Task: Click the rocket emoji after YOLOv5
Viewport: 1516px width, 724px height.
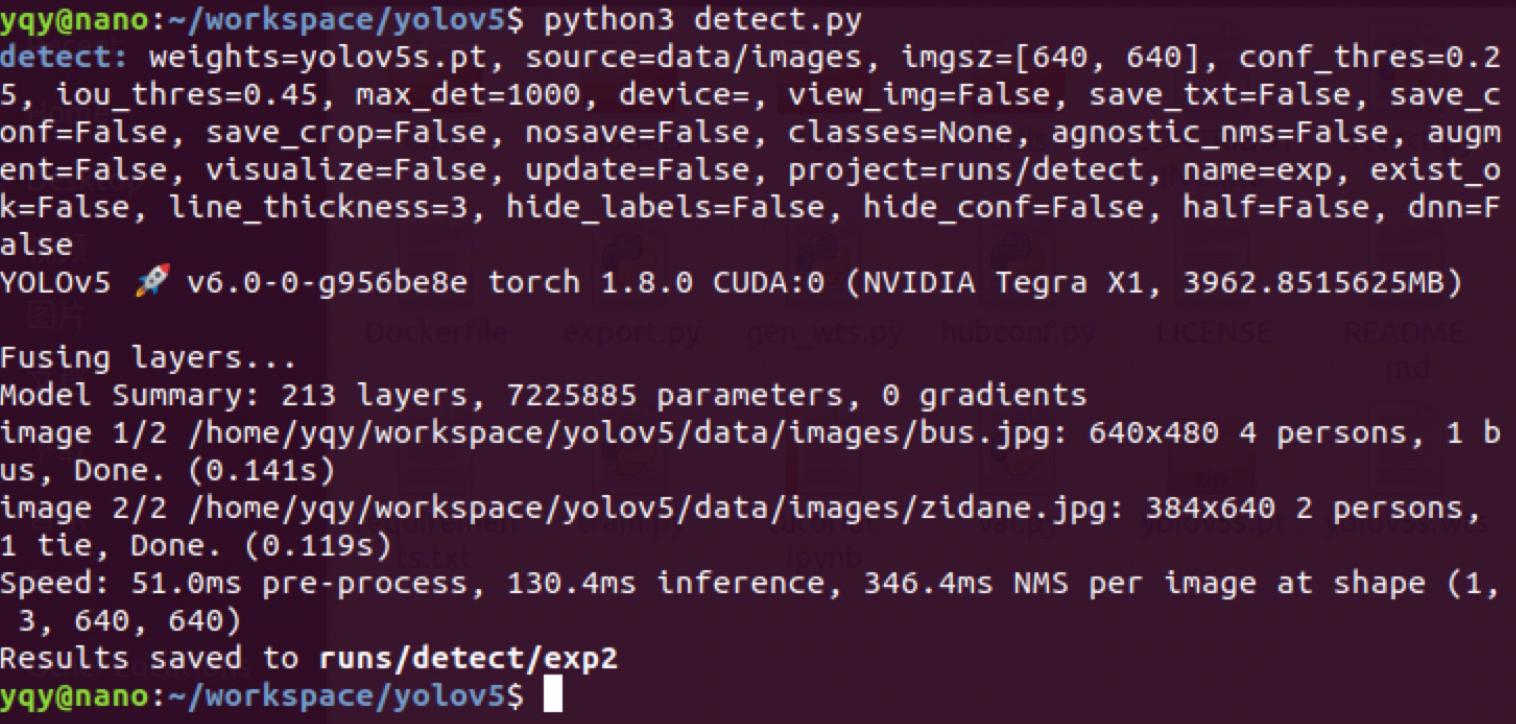Action: tap(150, 283)
